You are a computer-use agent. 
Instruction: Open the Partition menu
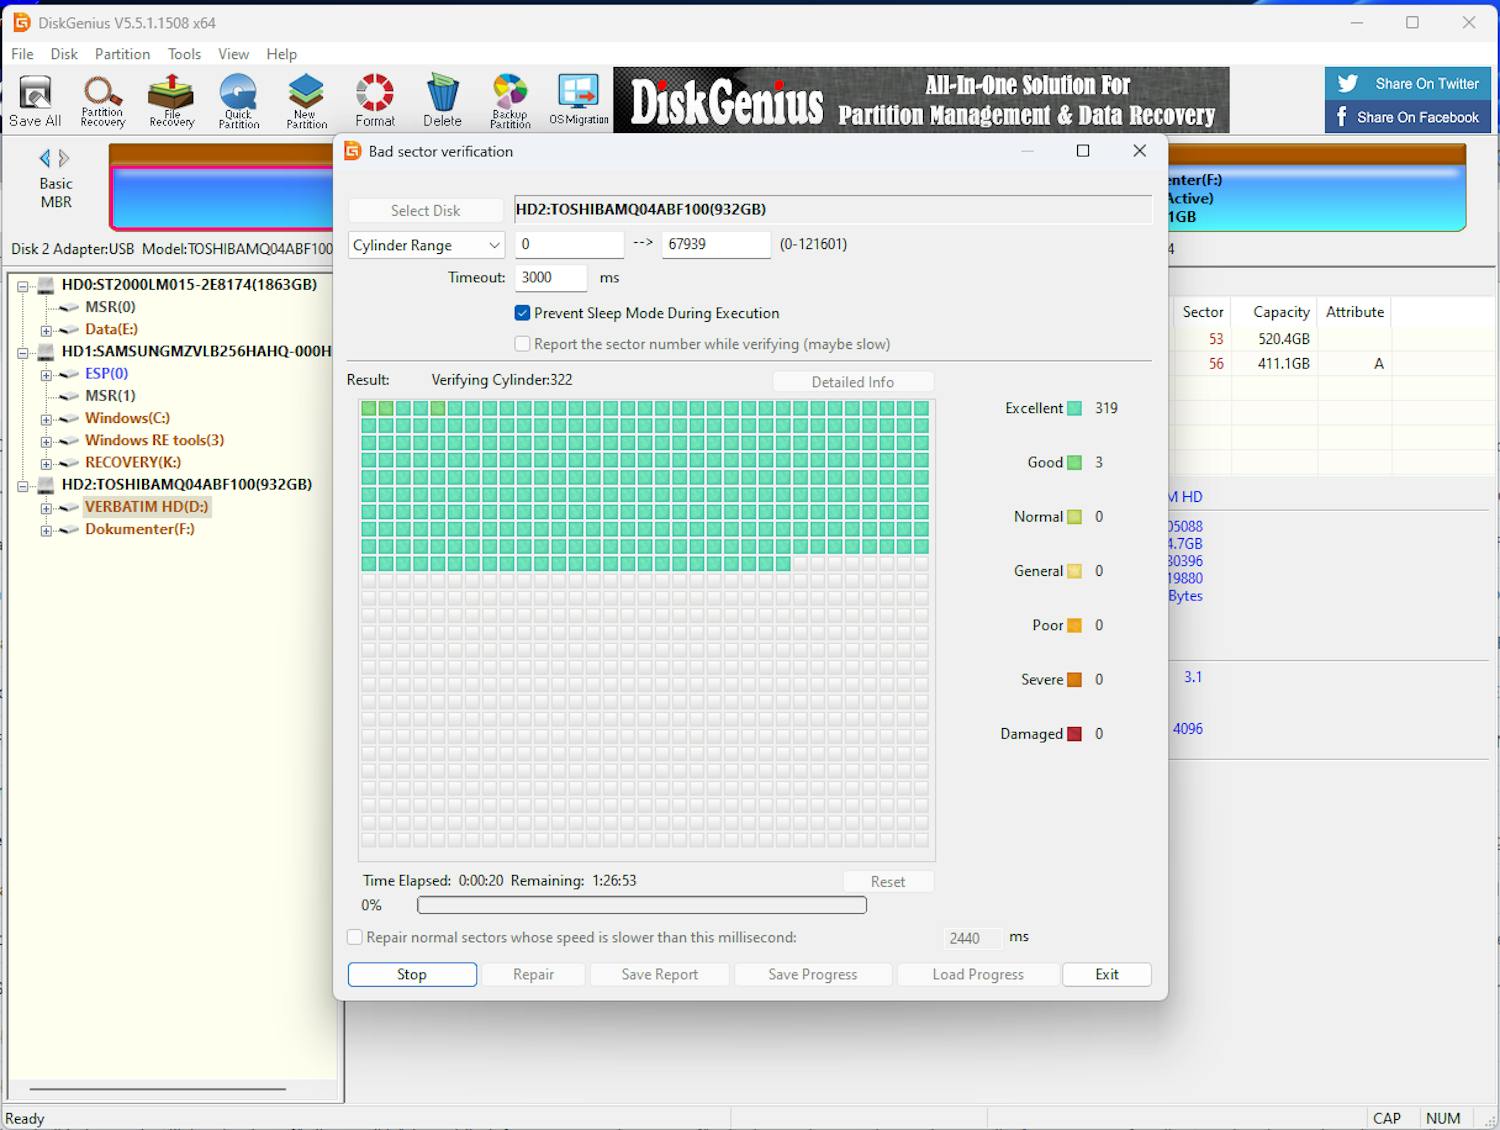122,54
